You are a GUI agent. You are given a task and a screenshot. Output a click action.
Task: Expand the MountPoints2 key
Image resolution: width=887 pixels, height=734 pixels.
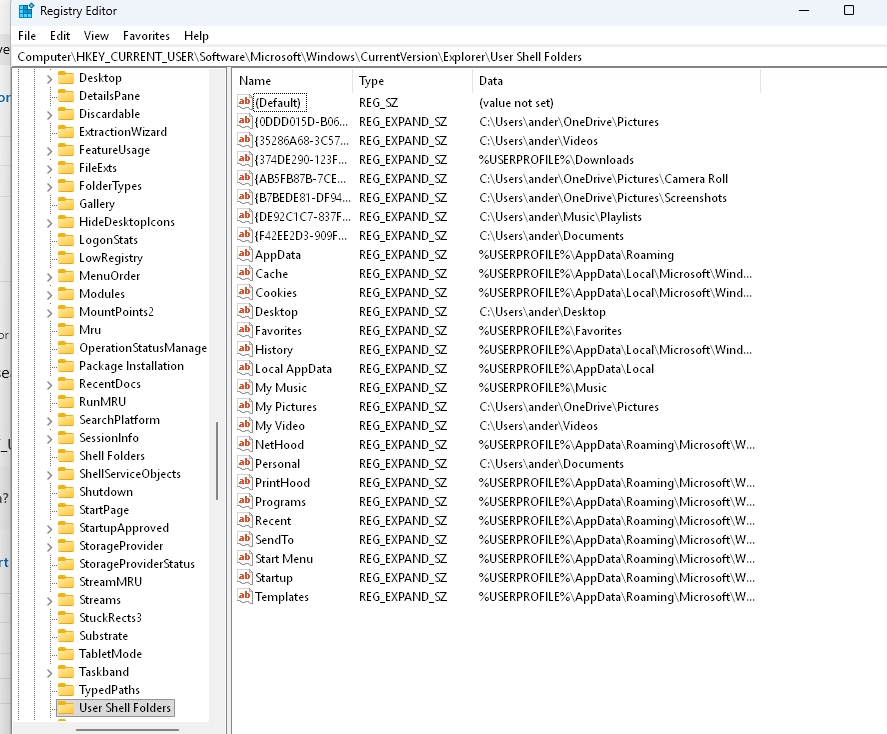(49, 313)
